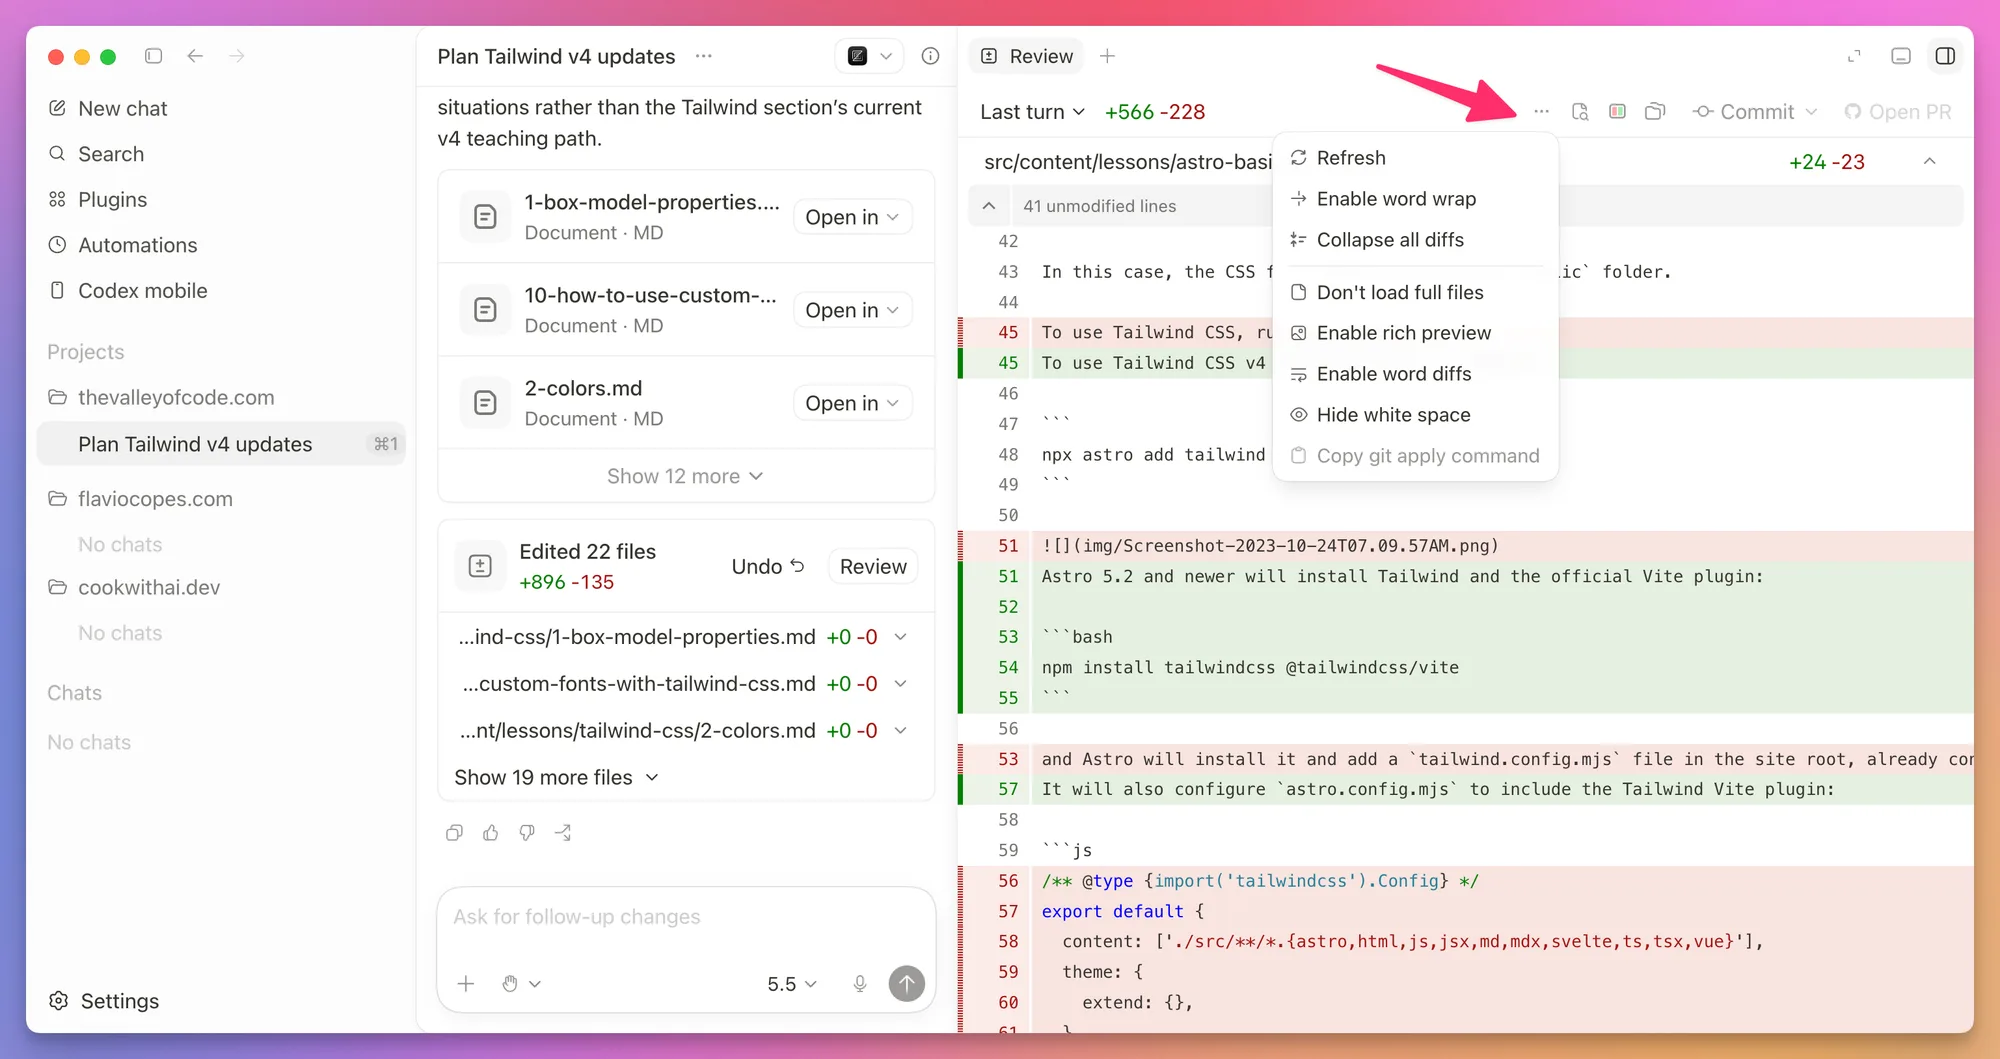Viewport: 2000px width, 1059px height.
Task: Go back with the left arrow
Action: (195, 56)
